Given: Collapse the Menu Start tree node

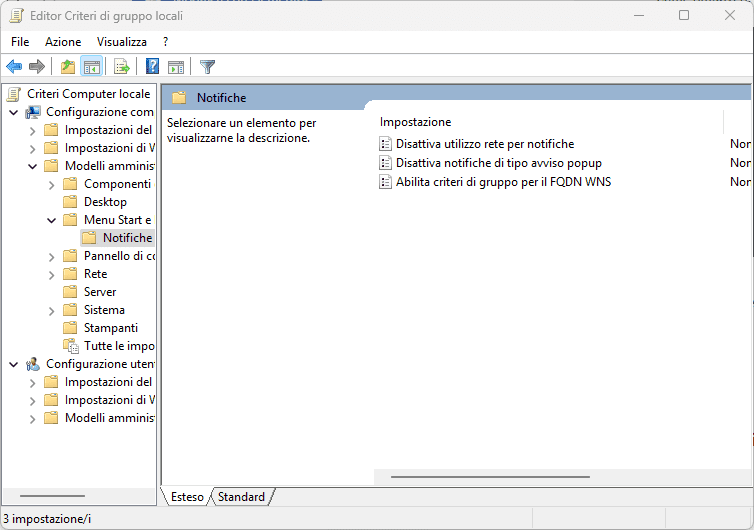Looking at the screenshot, I should coord(52,220).
